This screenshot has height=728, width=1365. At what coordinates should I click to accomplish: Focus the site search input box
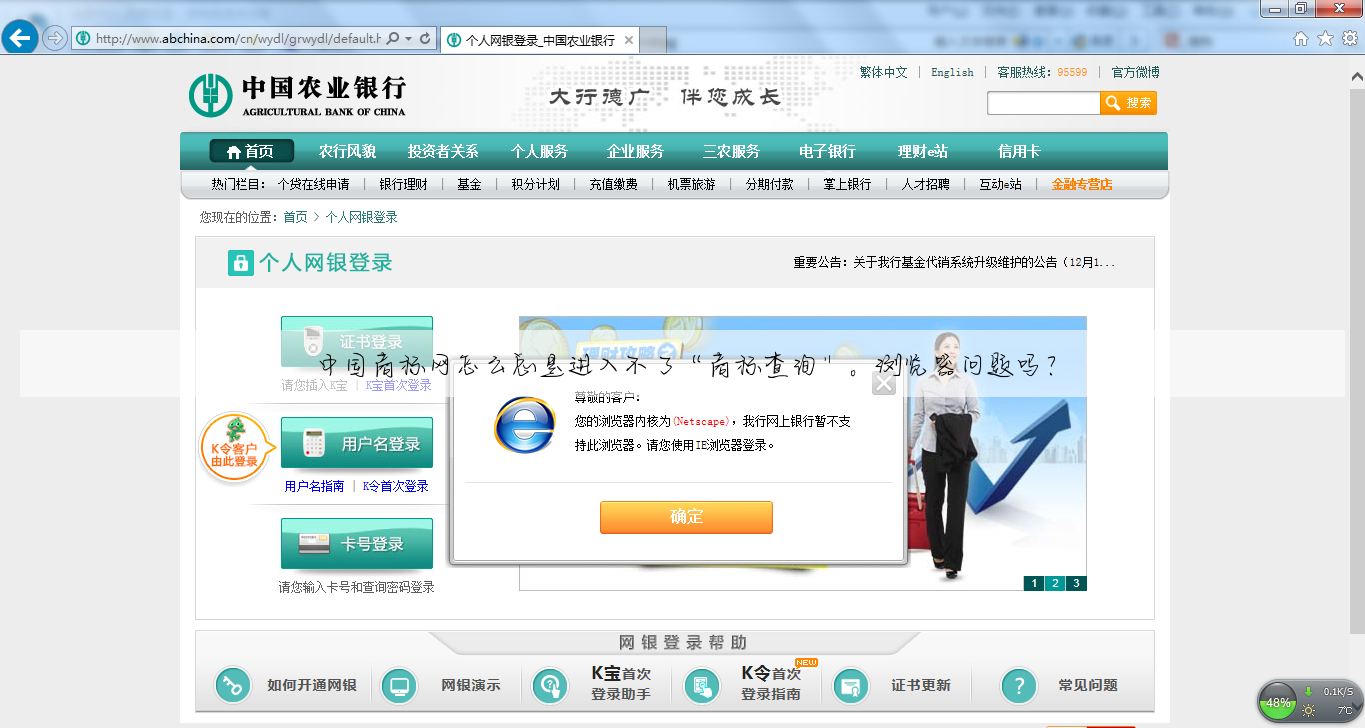(x=1043, y=103)
